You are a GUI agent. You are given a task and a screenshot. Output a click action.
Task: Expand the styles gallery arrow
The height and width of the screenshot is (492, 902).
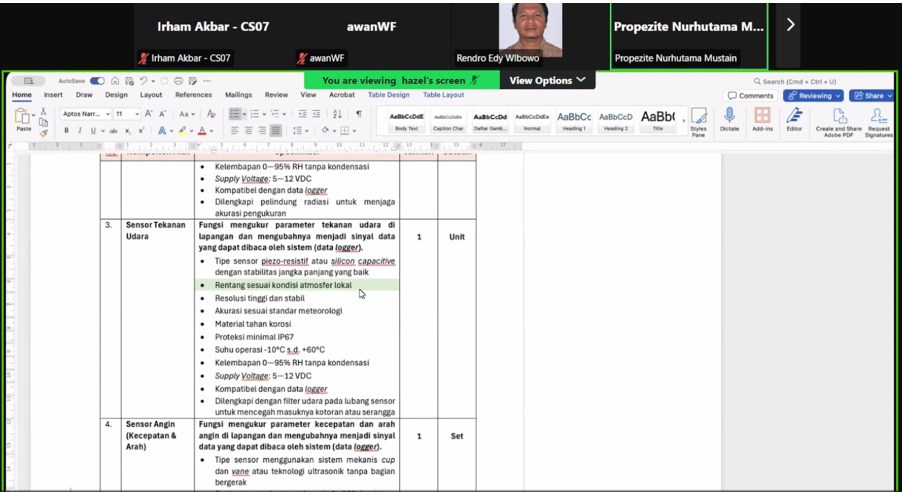pos(683,120)
